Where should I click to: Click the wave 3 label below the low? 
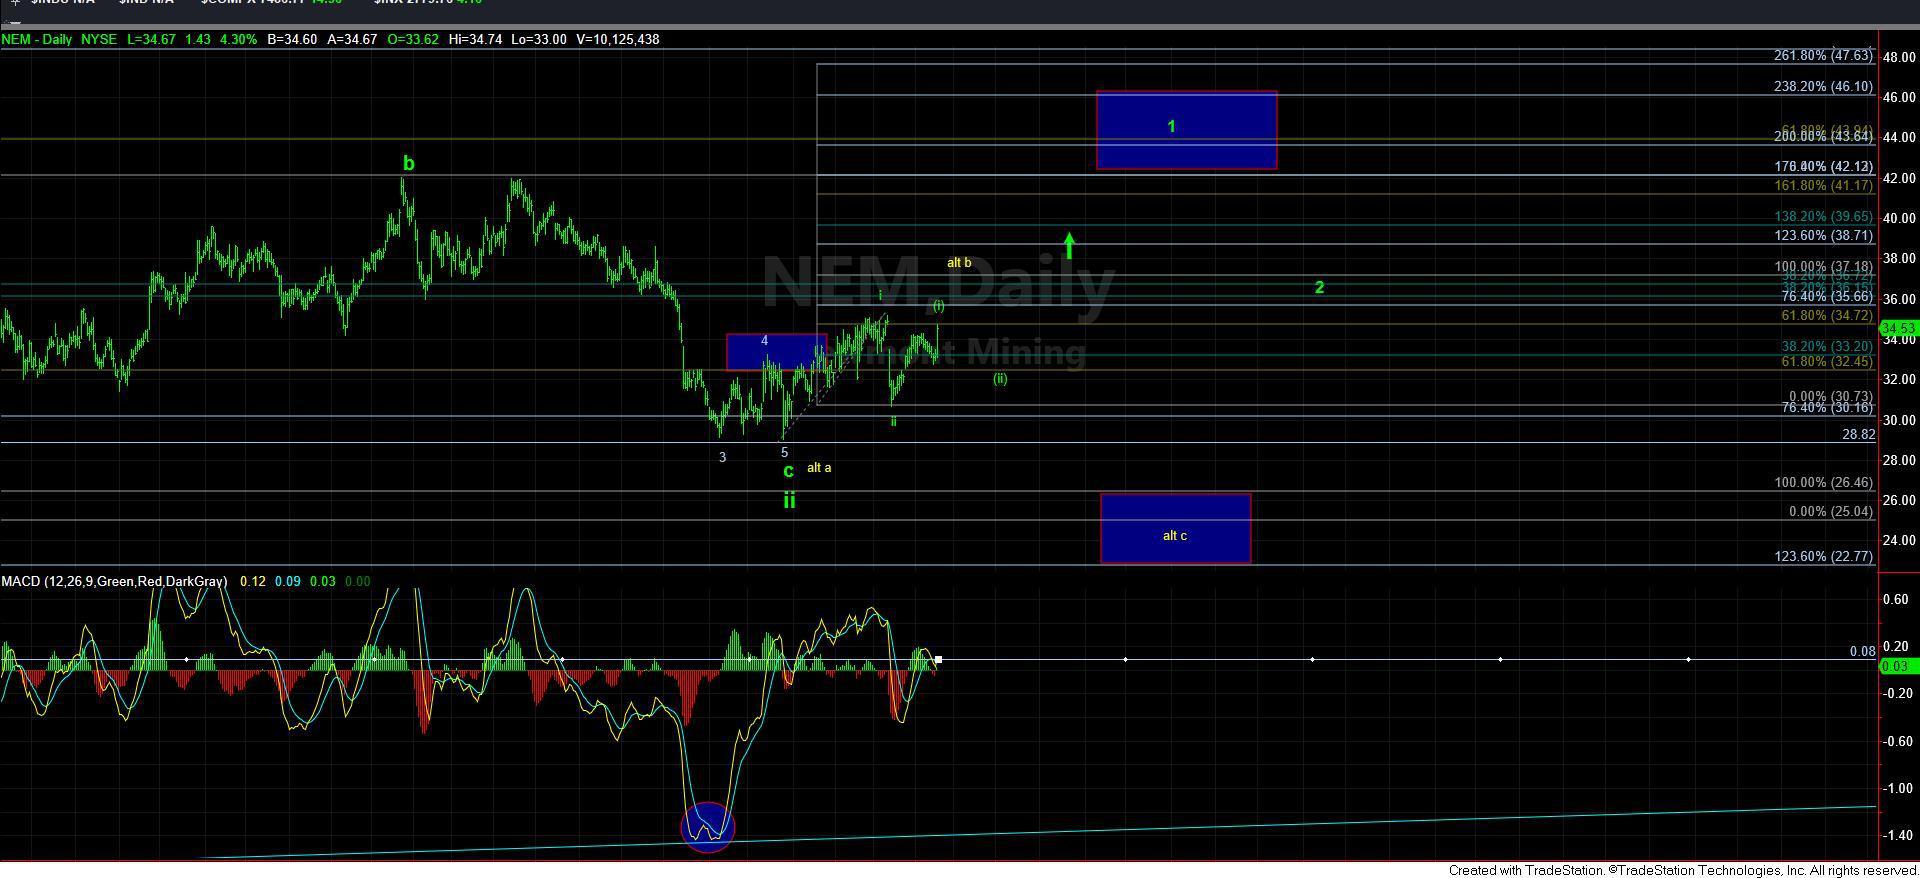click(x=723, y=458)
